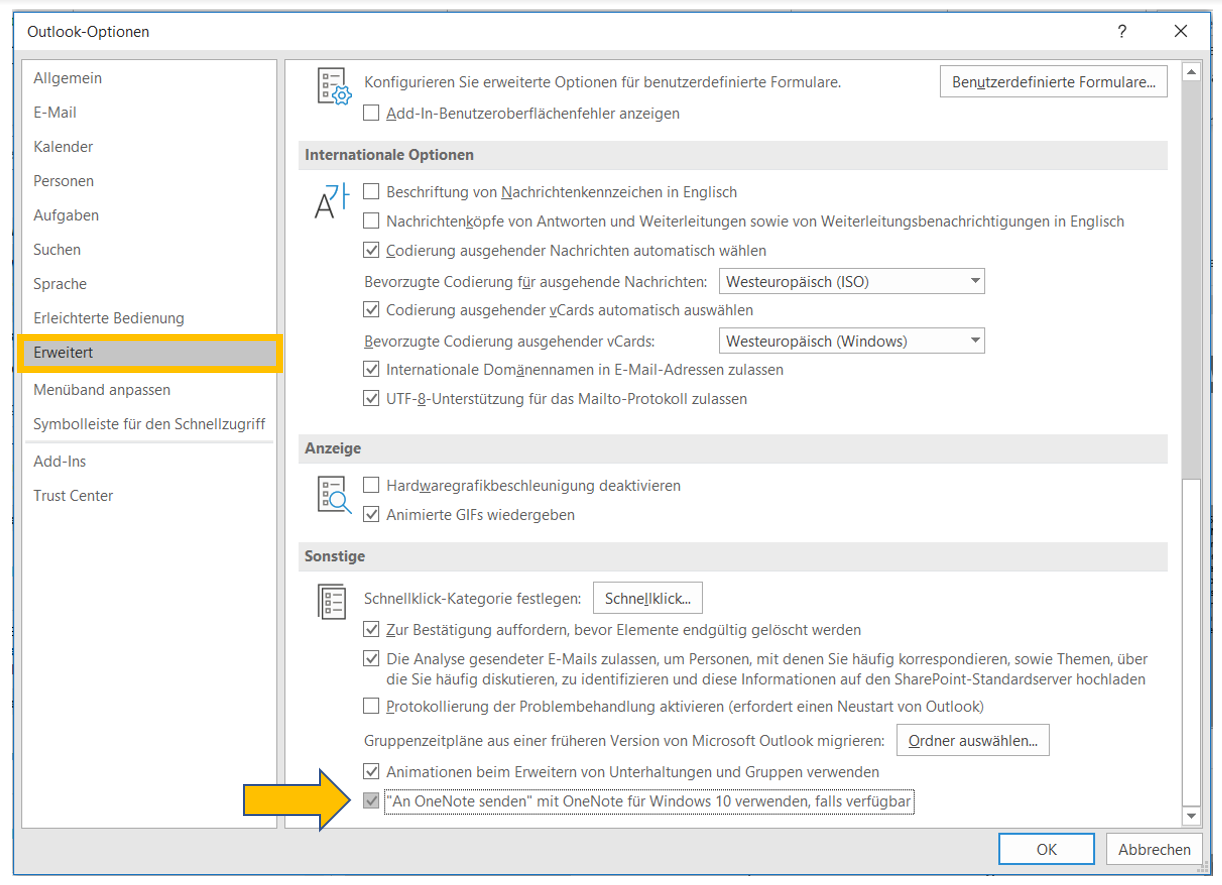The height and width of the screenshot is (885, 1222).
Task: Uncheck Animierte GIFs wiedergeben
Action: (371, 515)
